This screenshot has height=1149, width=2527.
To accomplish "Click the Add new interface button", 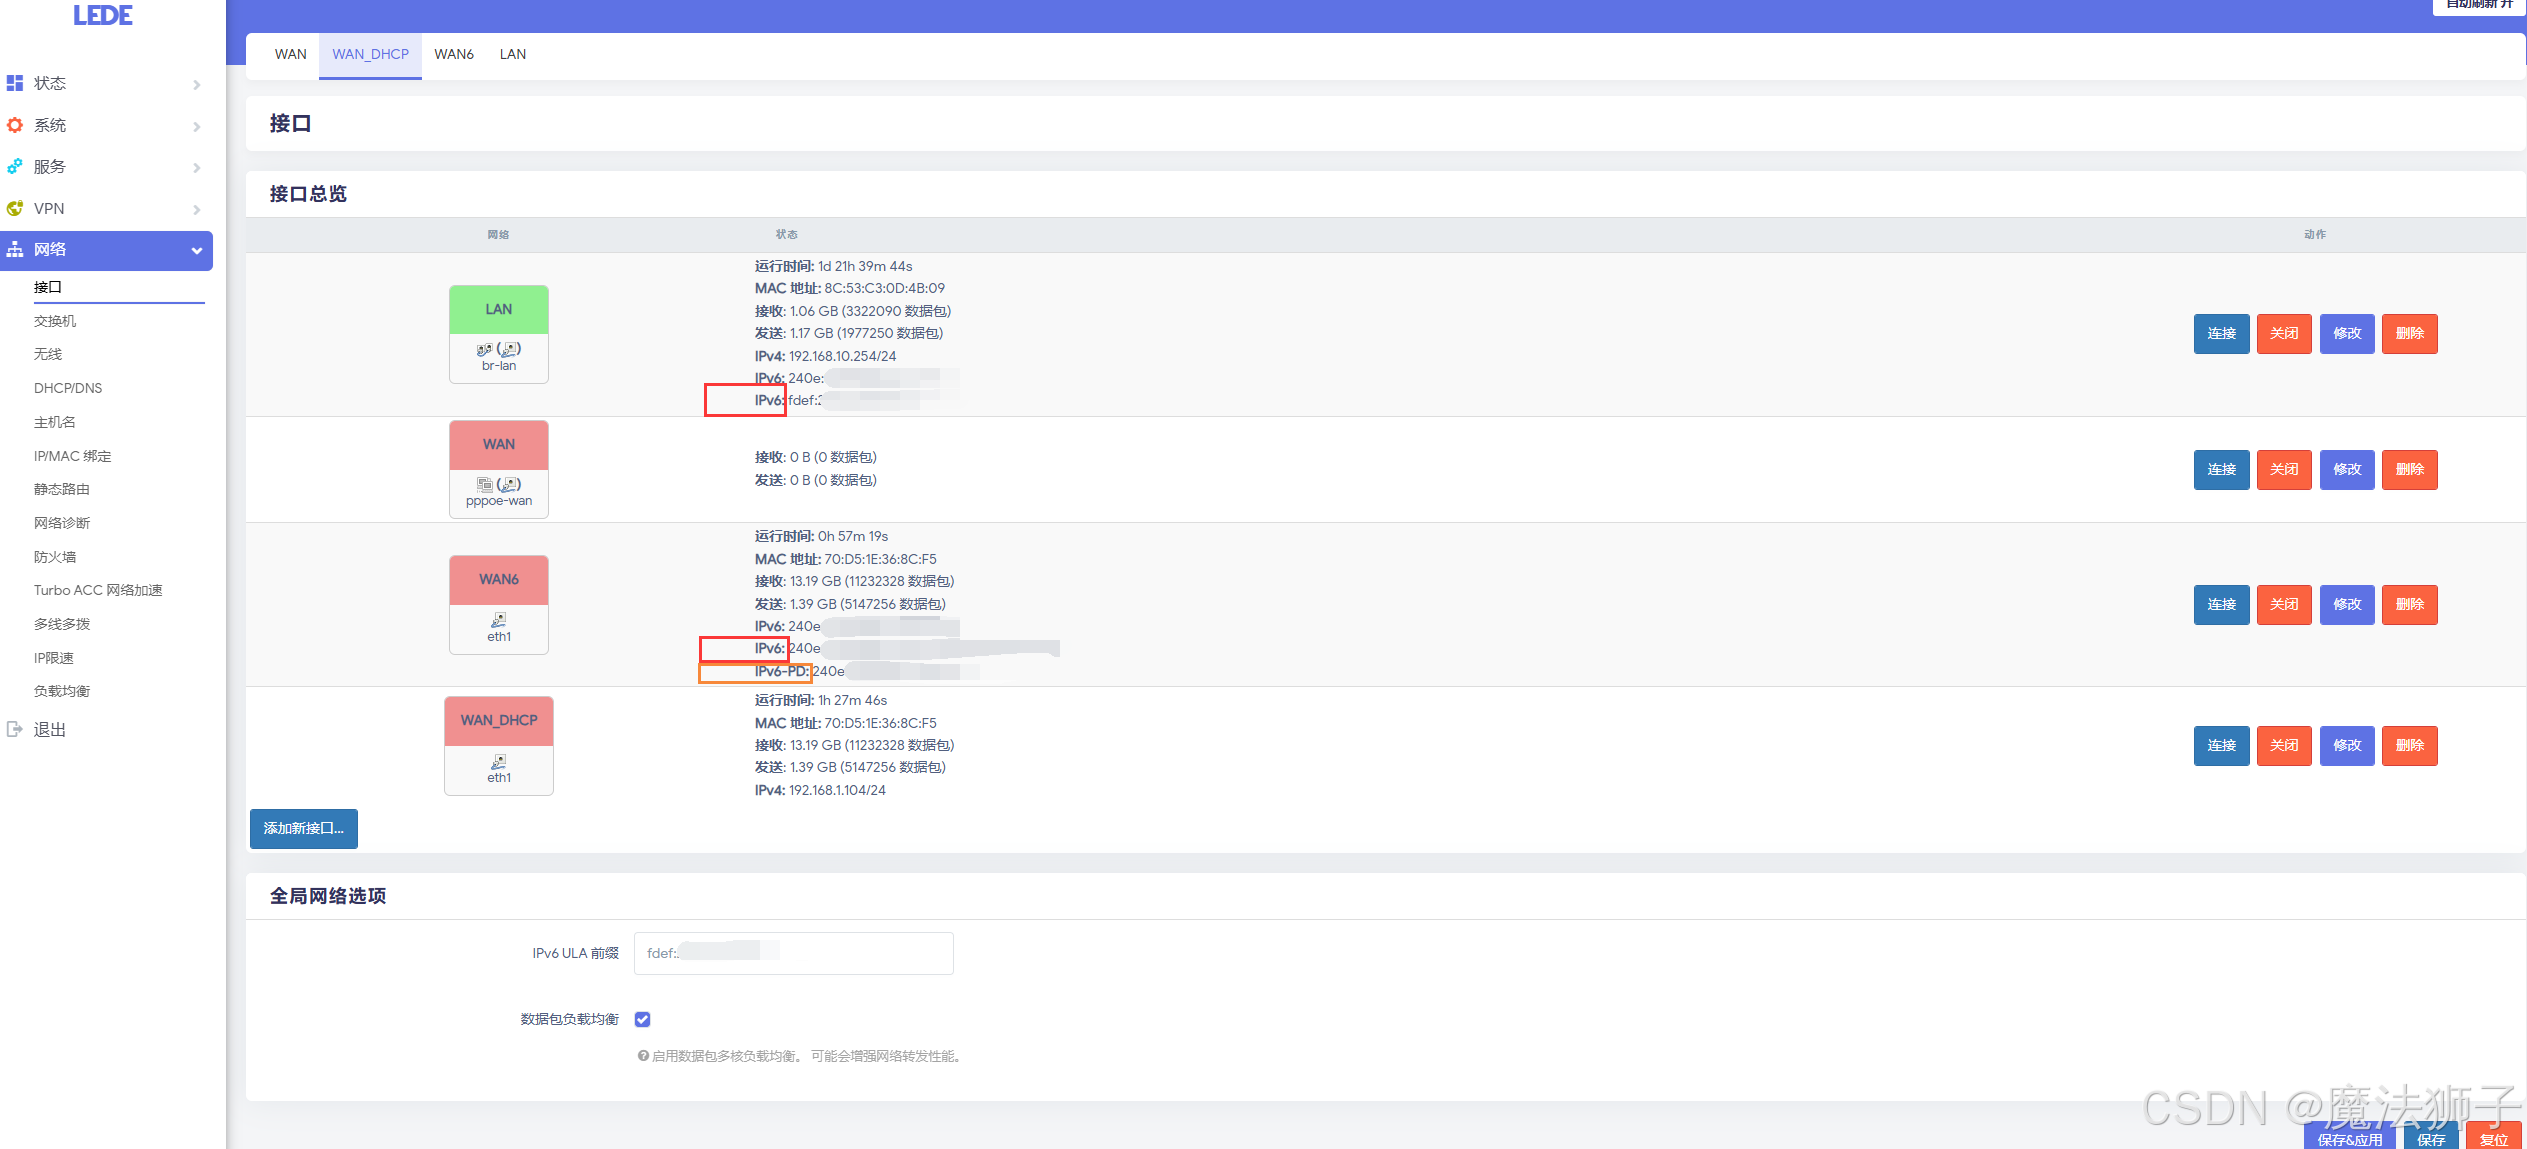I will [x=303, y=828].
